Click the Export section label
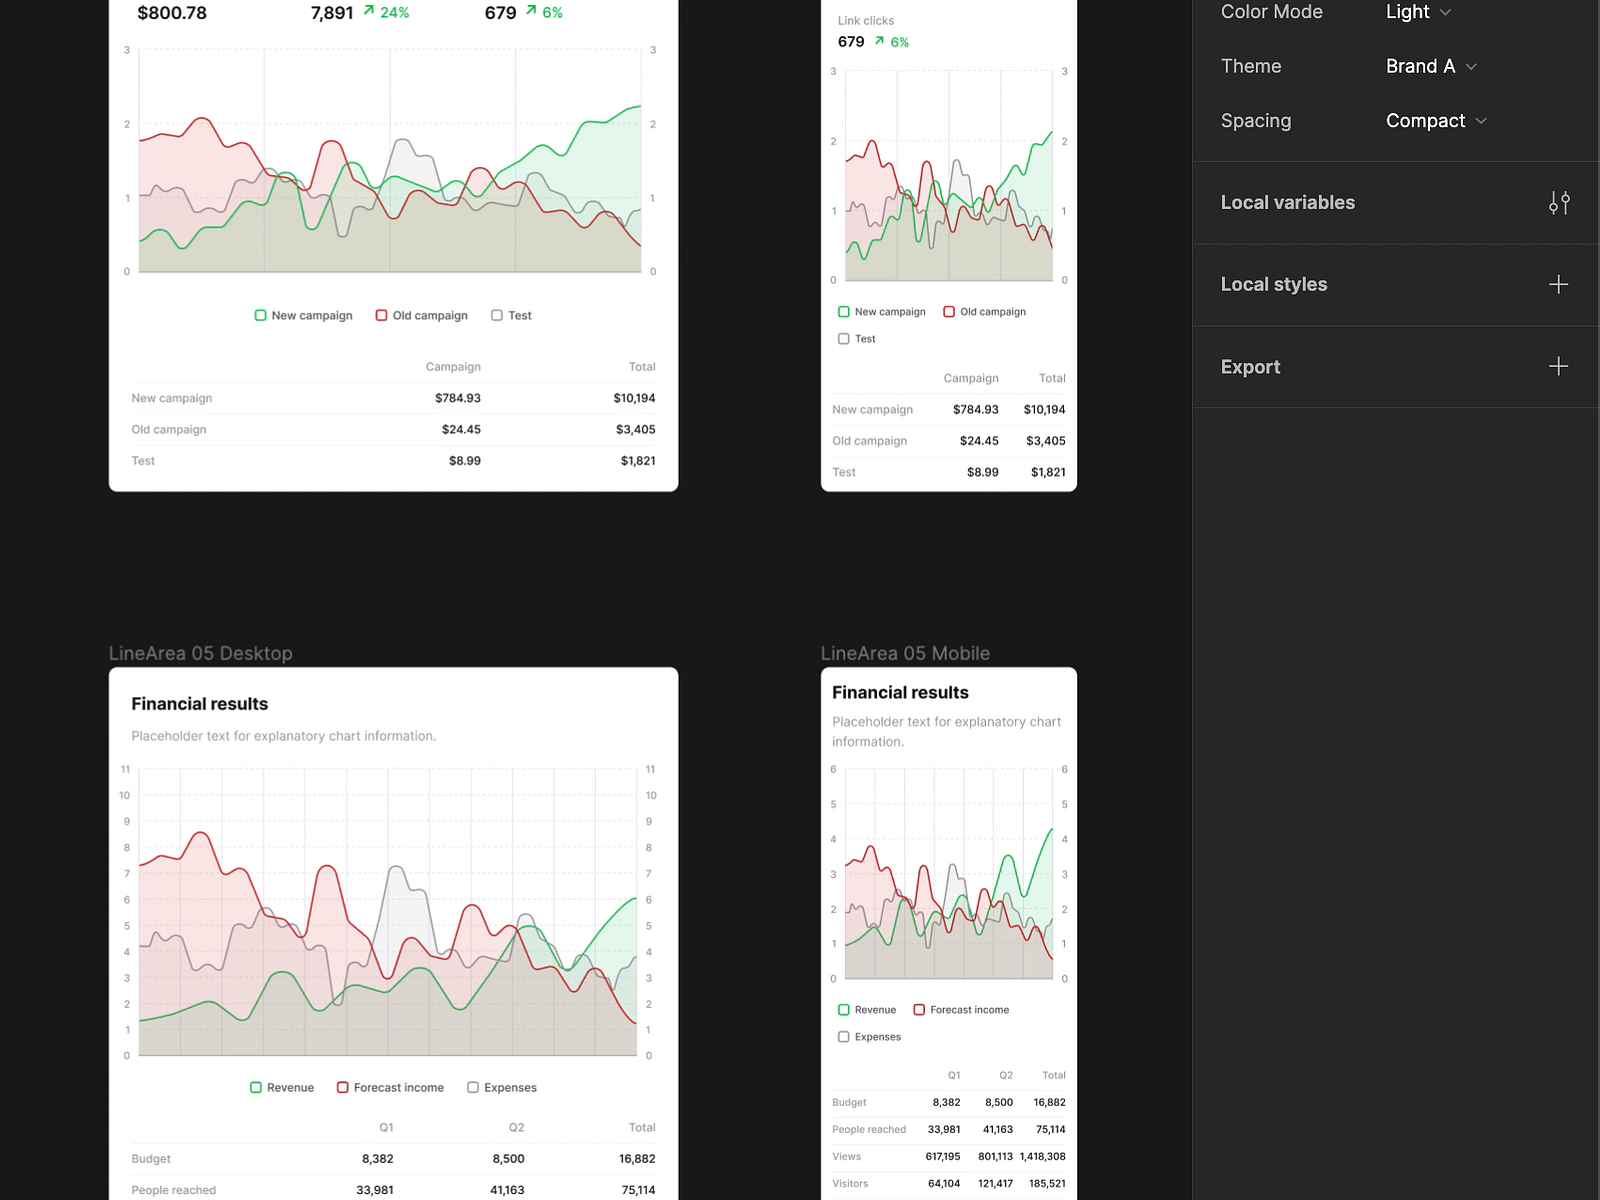The image size is (1600, 1200). pos(1250,366)
